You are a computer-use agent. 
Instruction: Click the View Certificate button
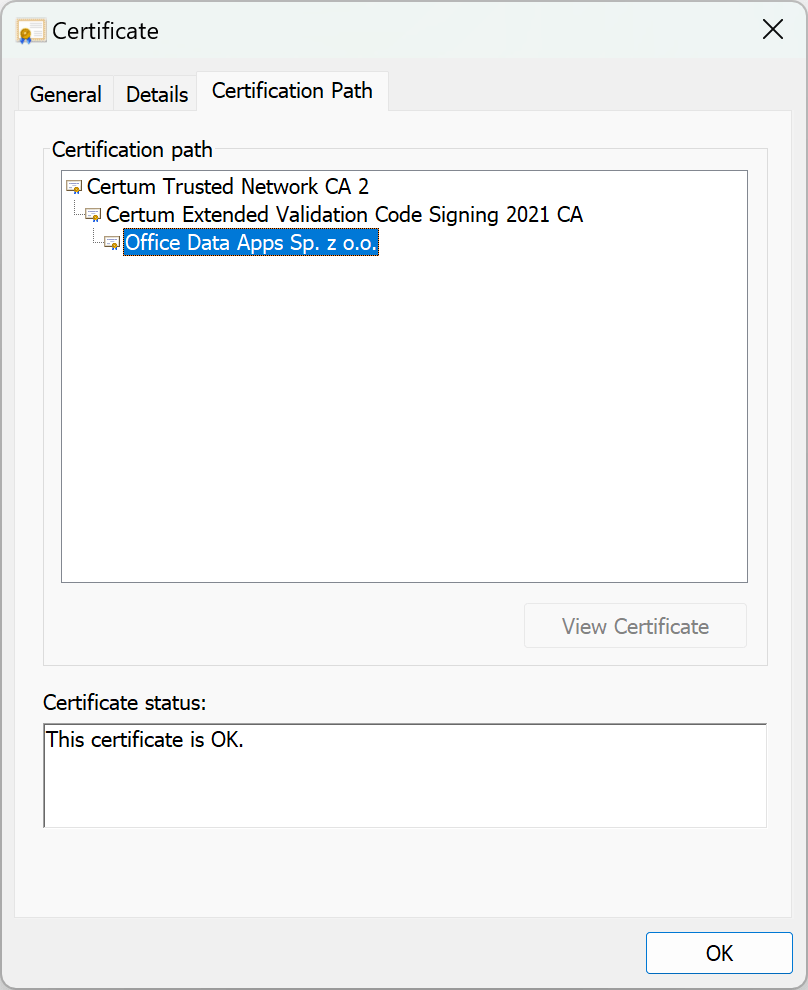pyautogui.click(x=635, y=625)
